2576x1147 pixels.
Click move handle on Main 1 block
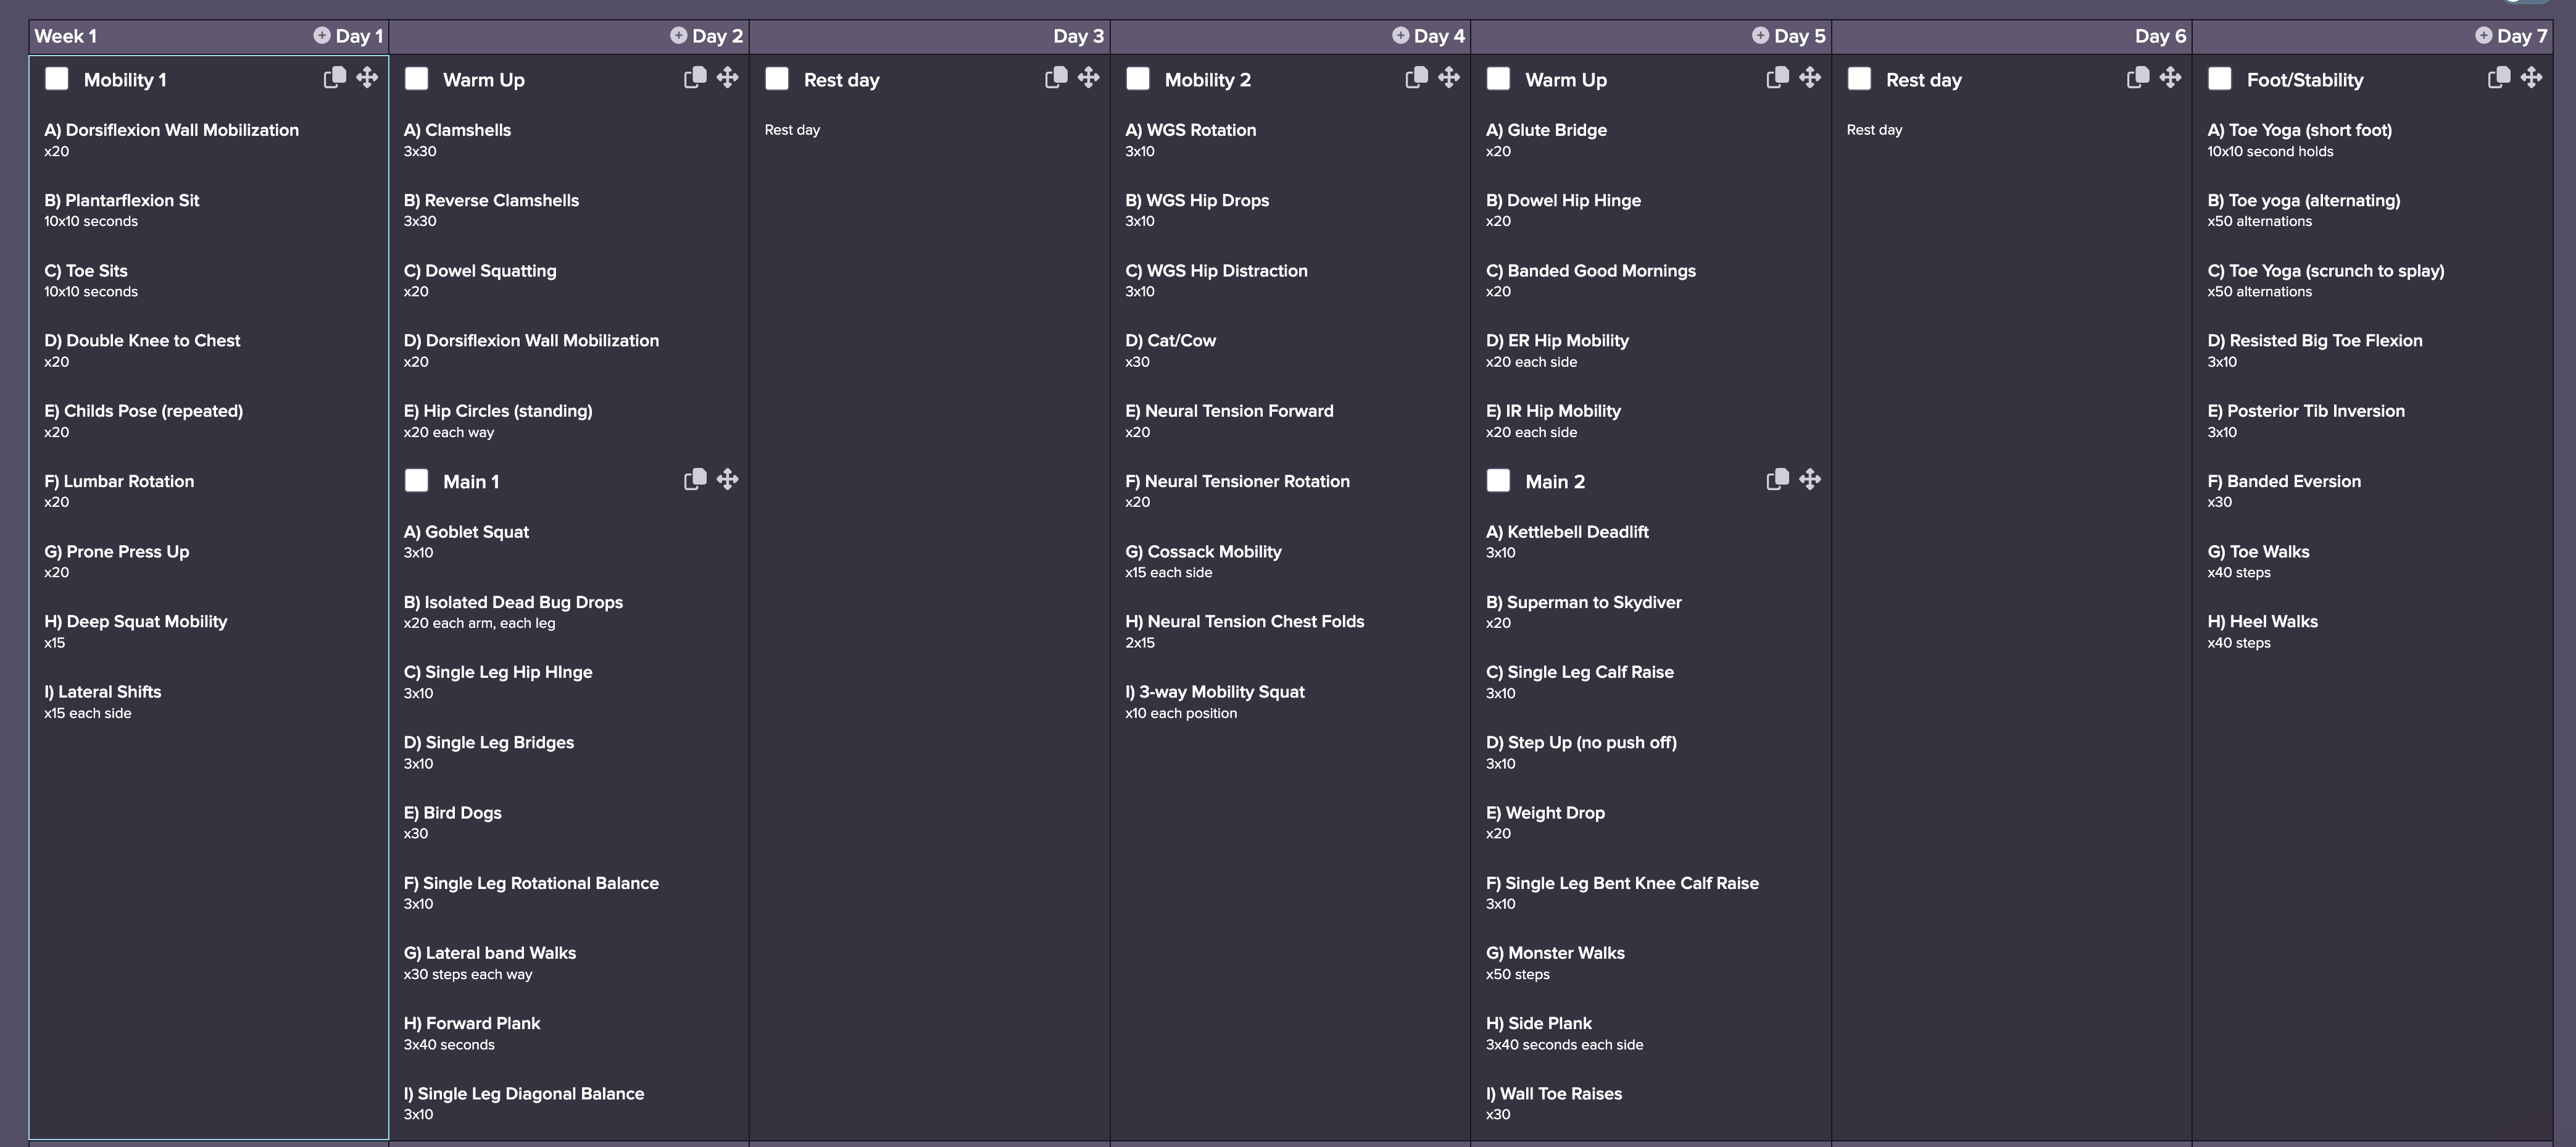pyautogui.click(x=728, y=479)
